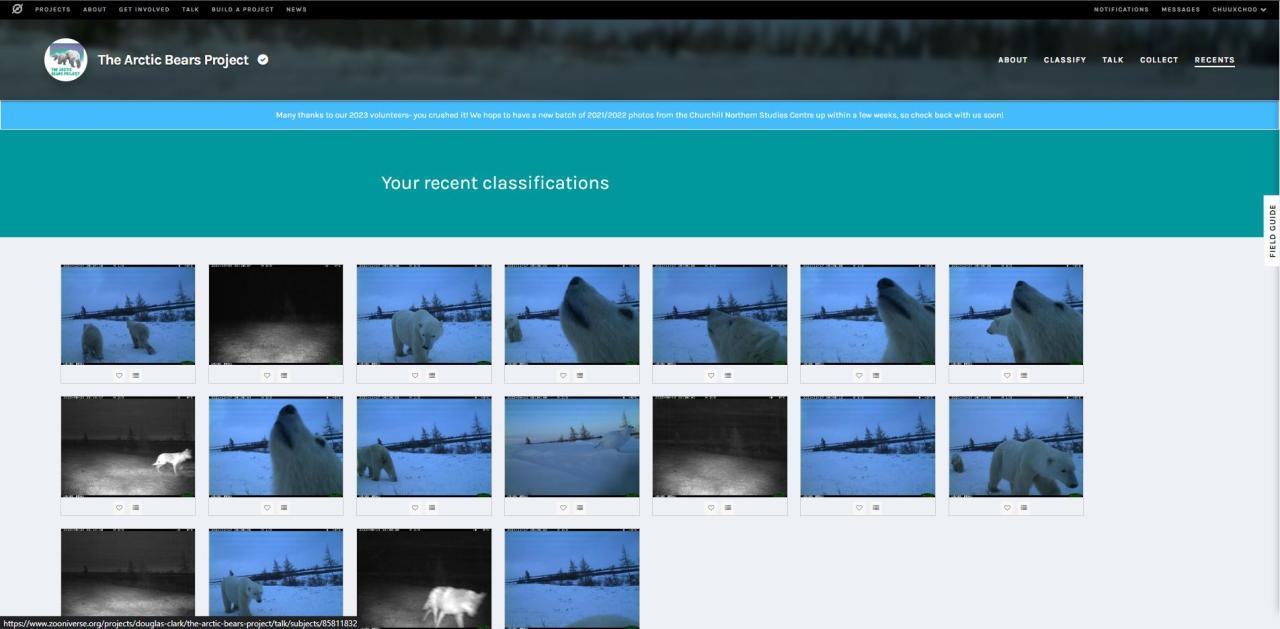Favorite the third photo in the second row
Viewport: 1280px width, 629px height.
coord(415,508)
